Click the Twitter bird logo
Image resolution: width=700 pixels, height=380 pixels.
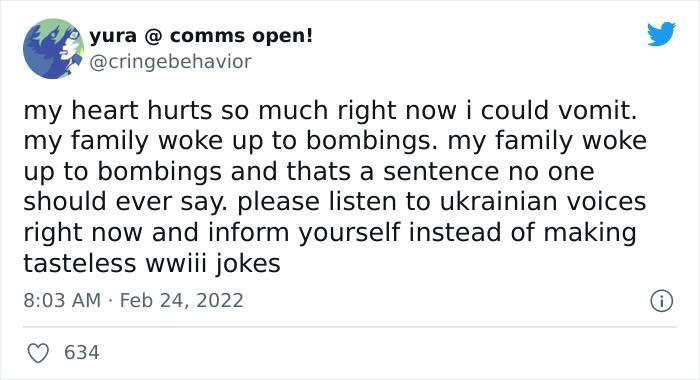tap(661, 34)
